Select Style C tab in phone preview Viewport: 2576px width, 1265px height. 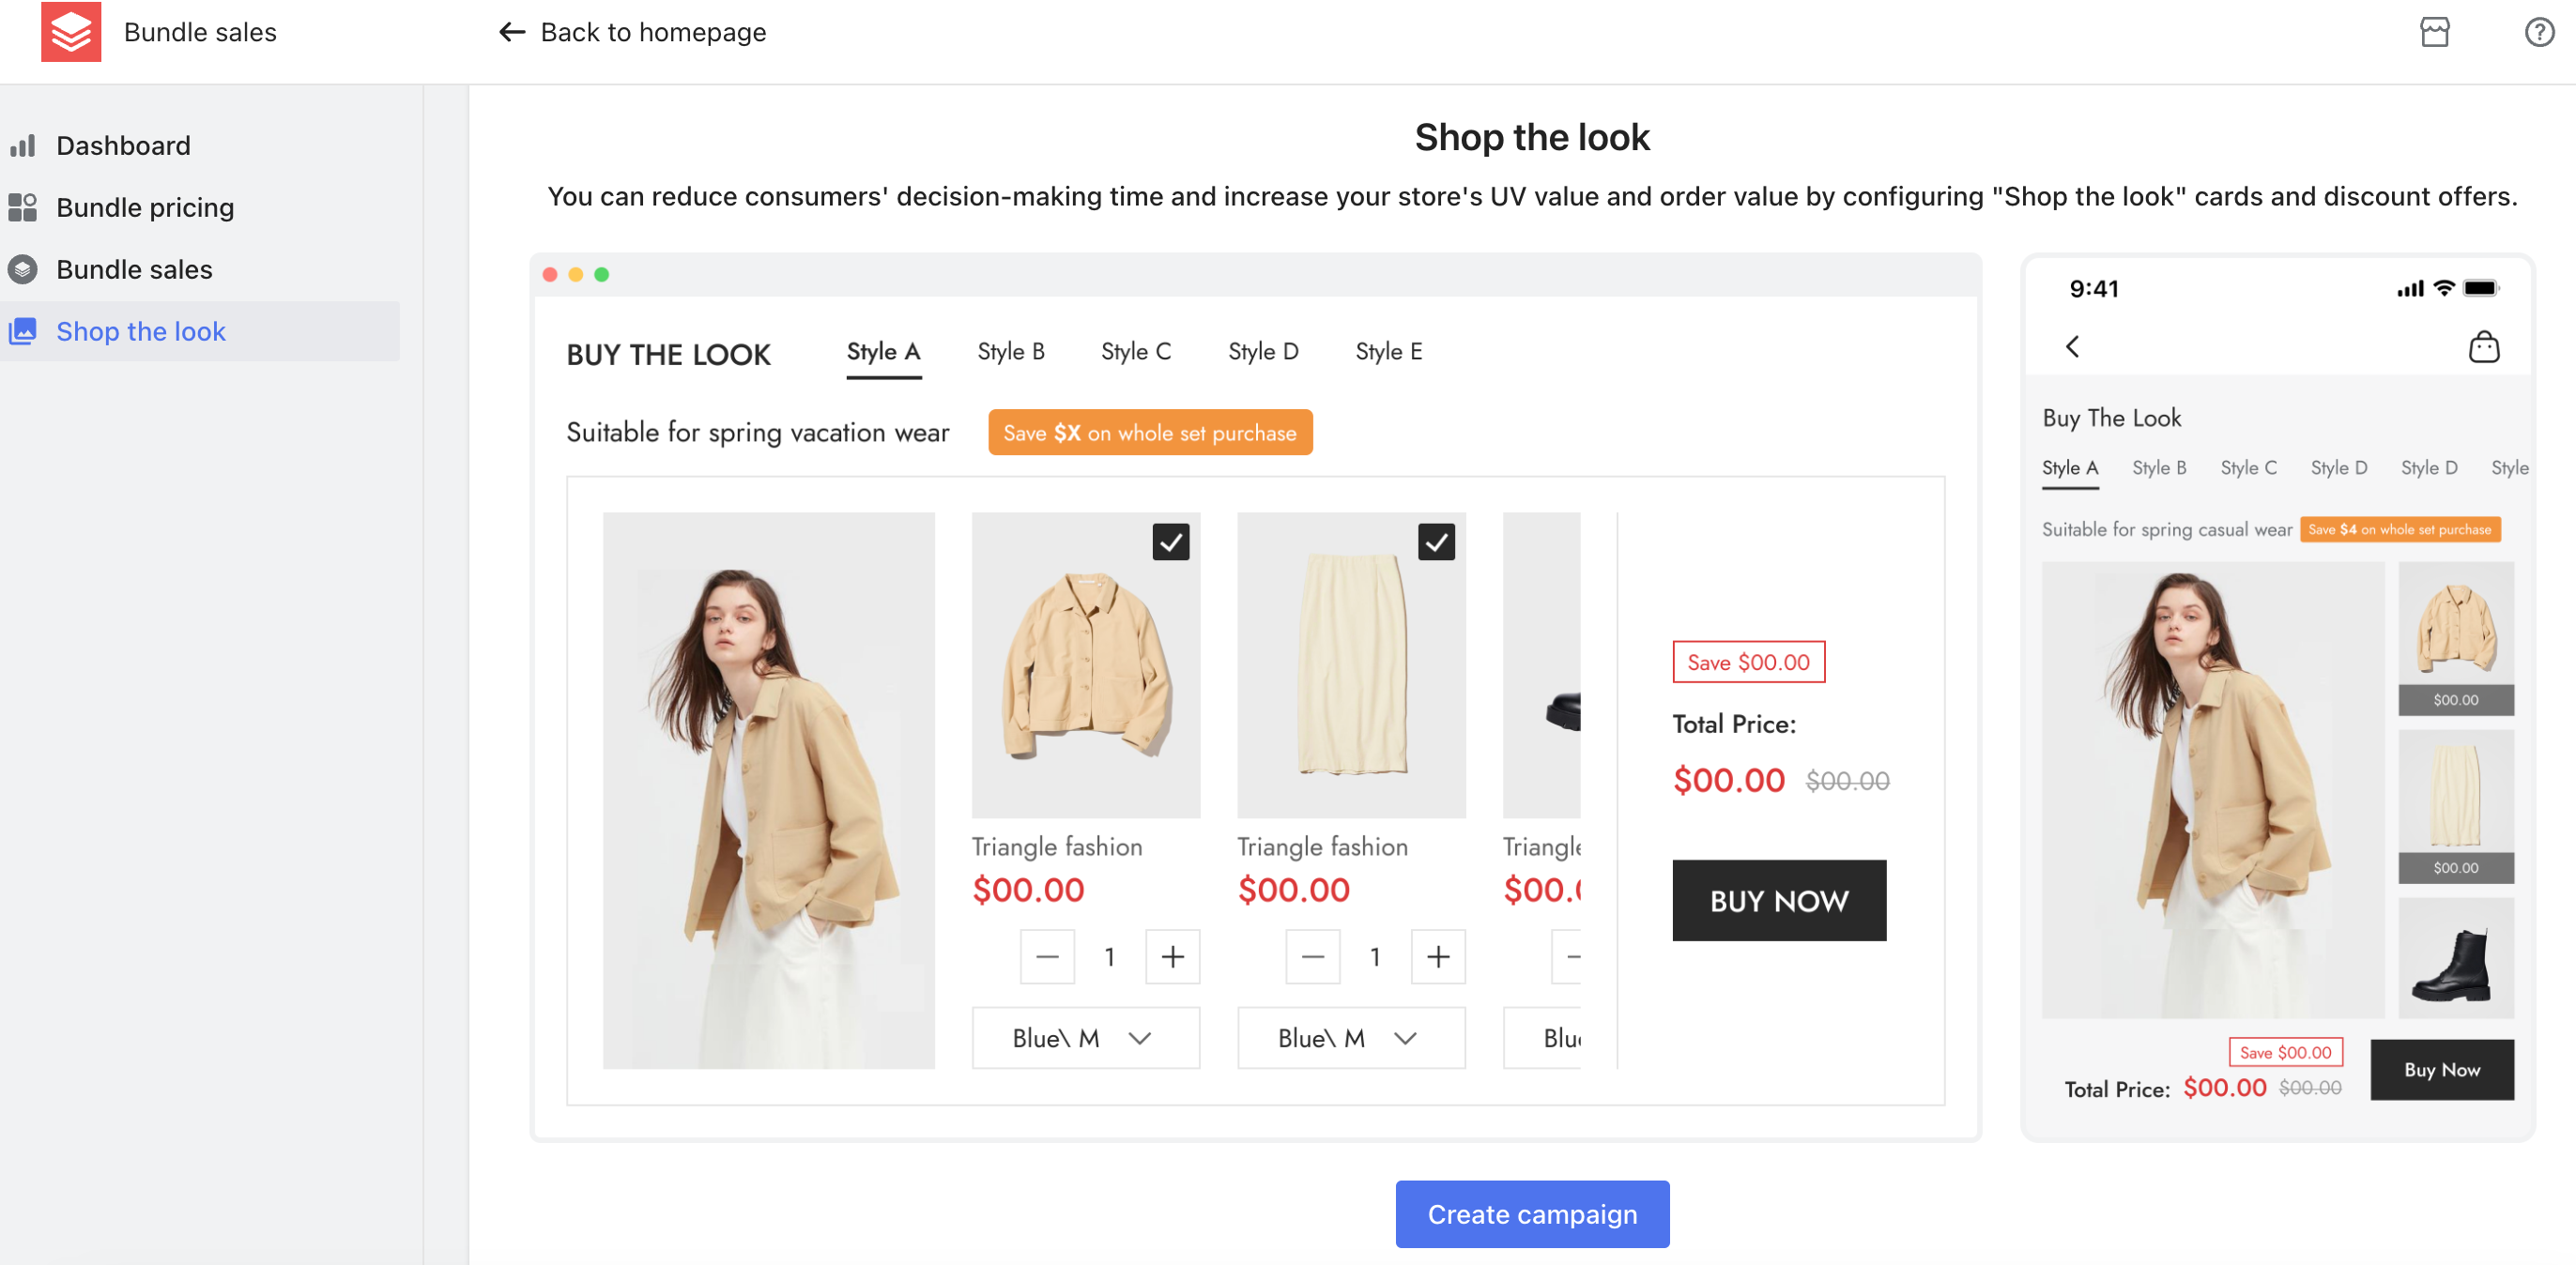[2248, 468]
